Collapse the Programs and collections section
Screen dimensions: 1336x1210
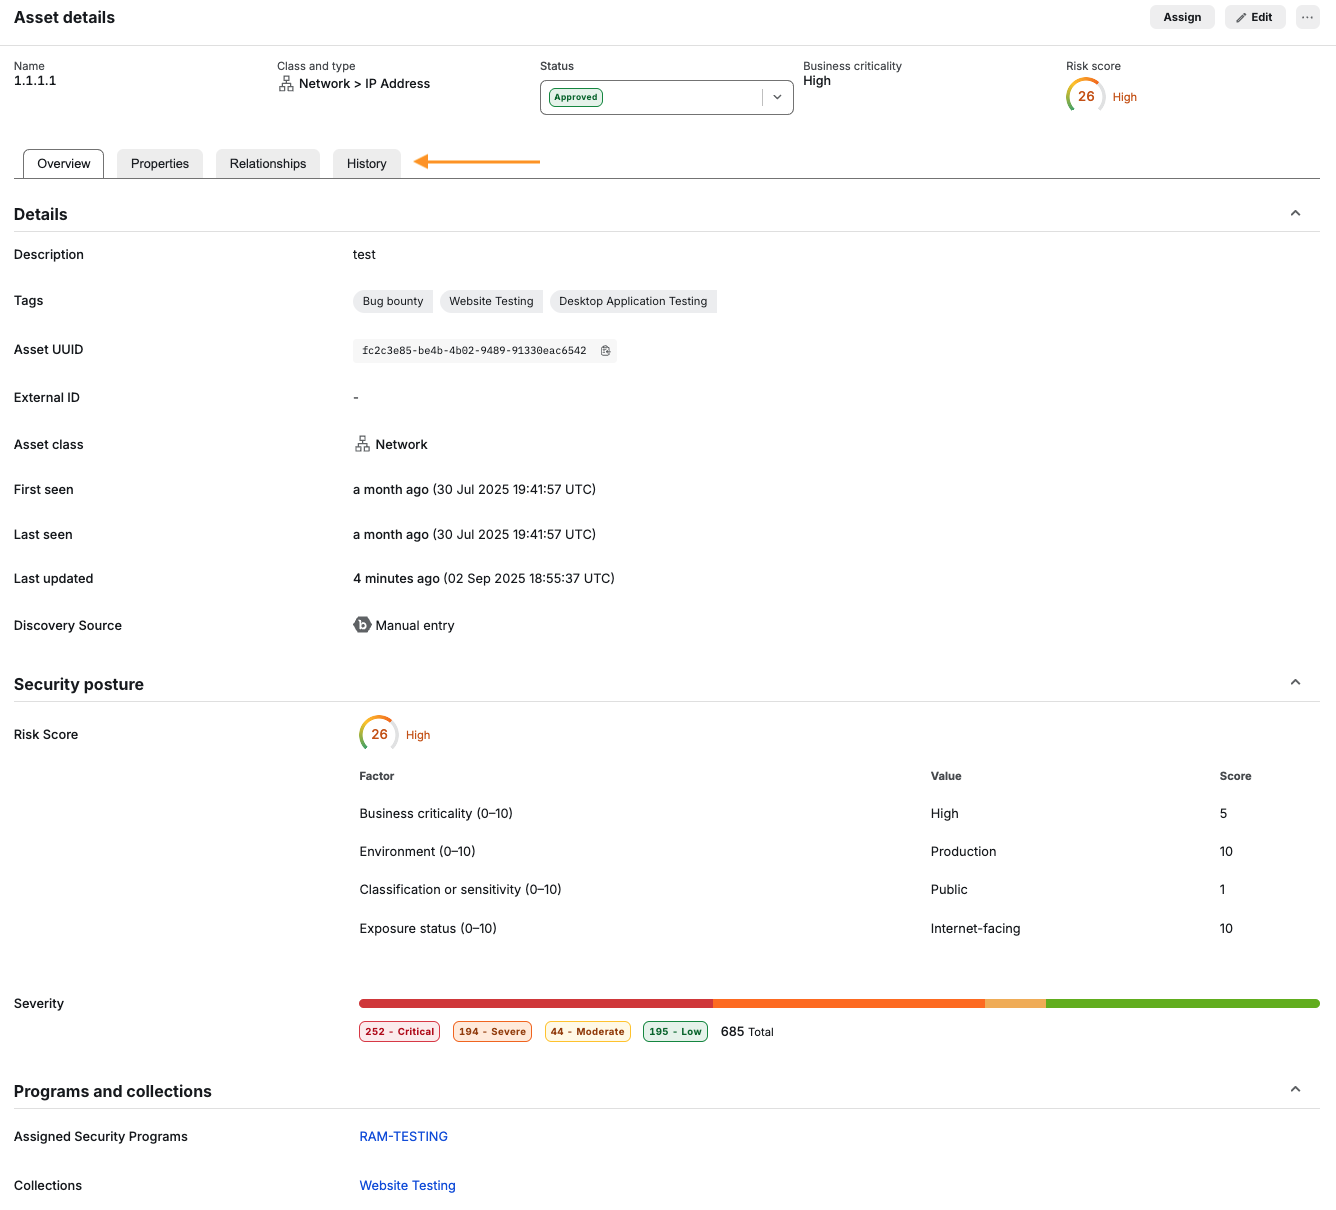pyautogui.click(x=1295, y=1089)
